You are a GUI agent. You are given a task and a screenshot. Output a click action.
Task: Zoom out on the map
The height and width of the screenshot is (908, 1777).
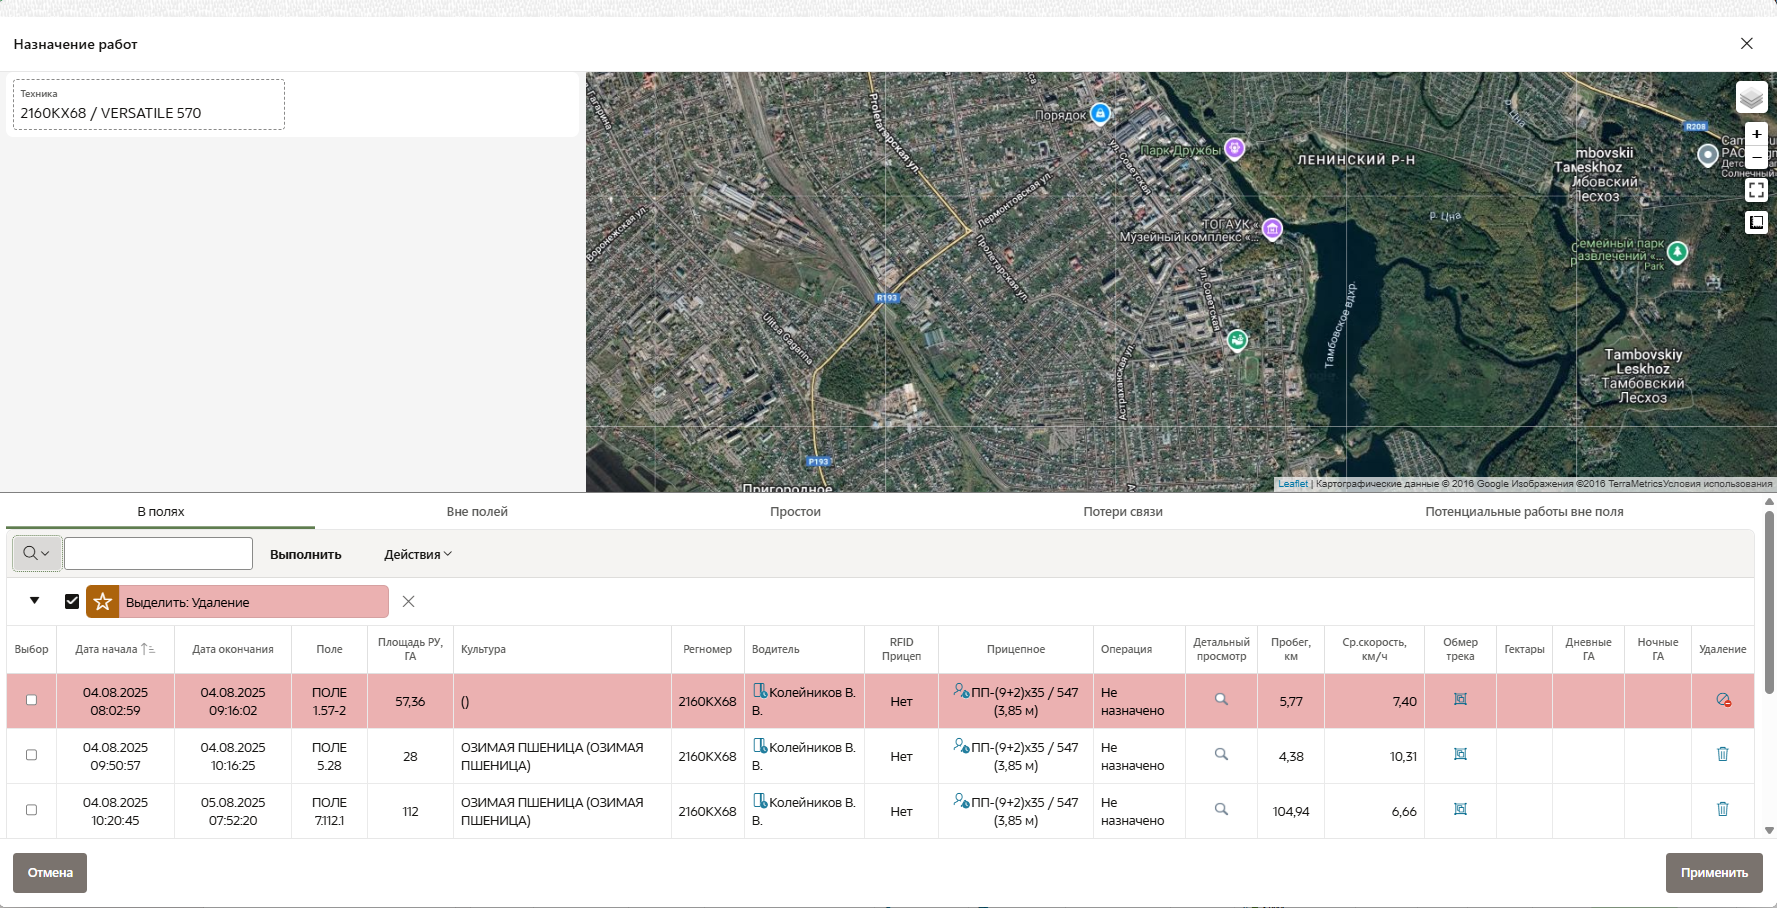coord(1756,157)
